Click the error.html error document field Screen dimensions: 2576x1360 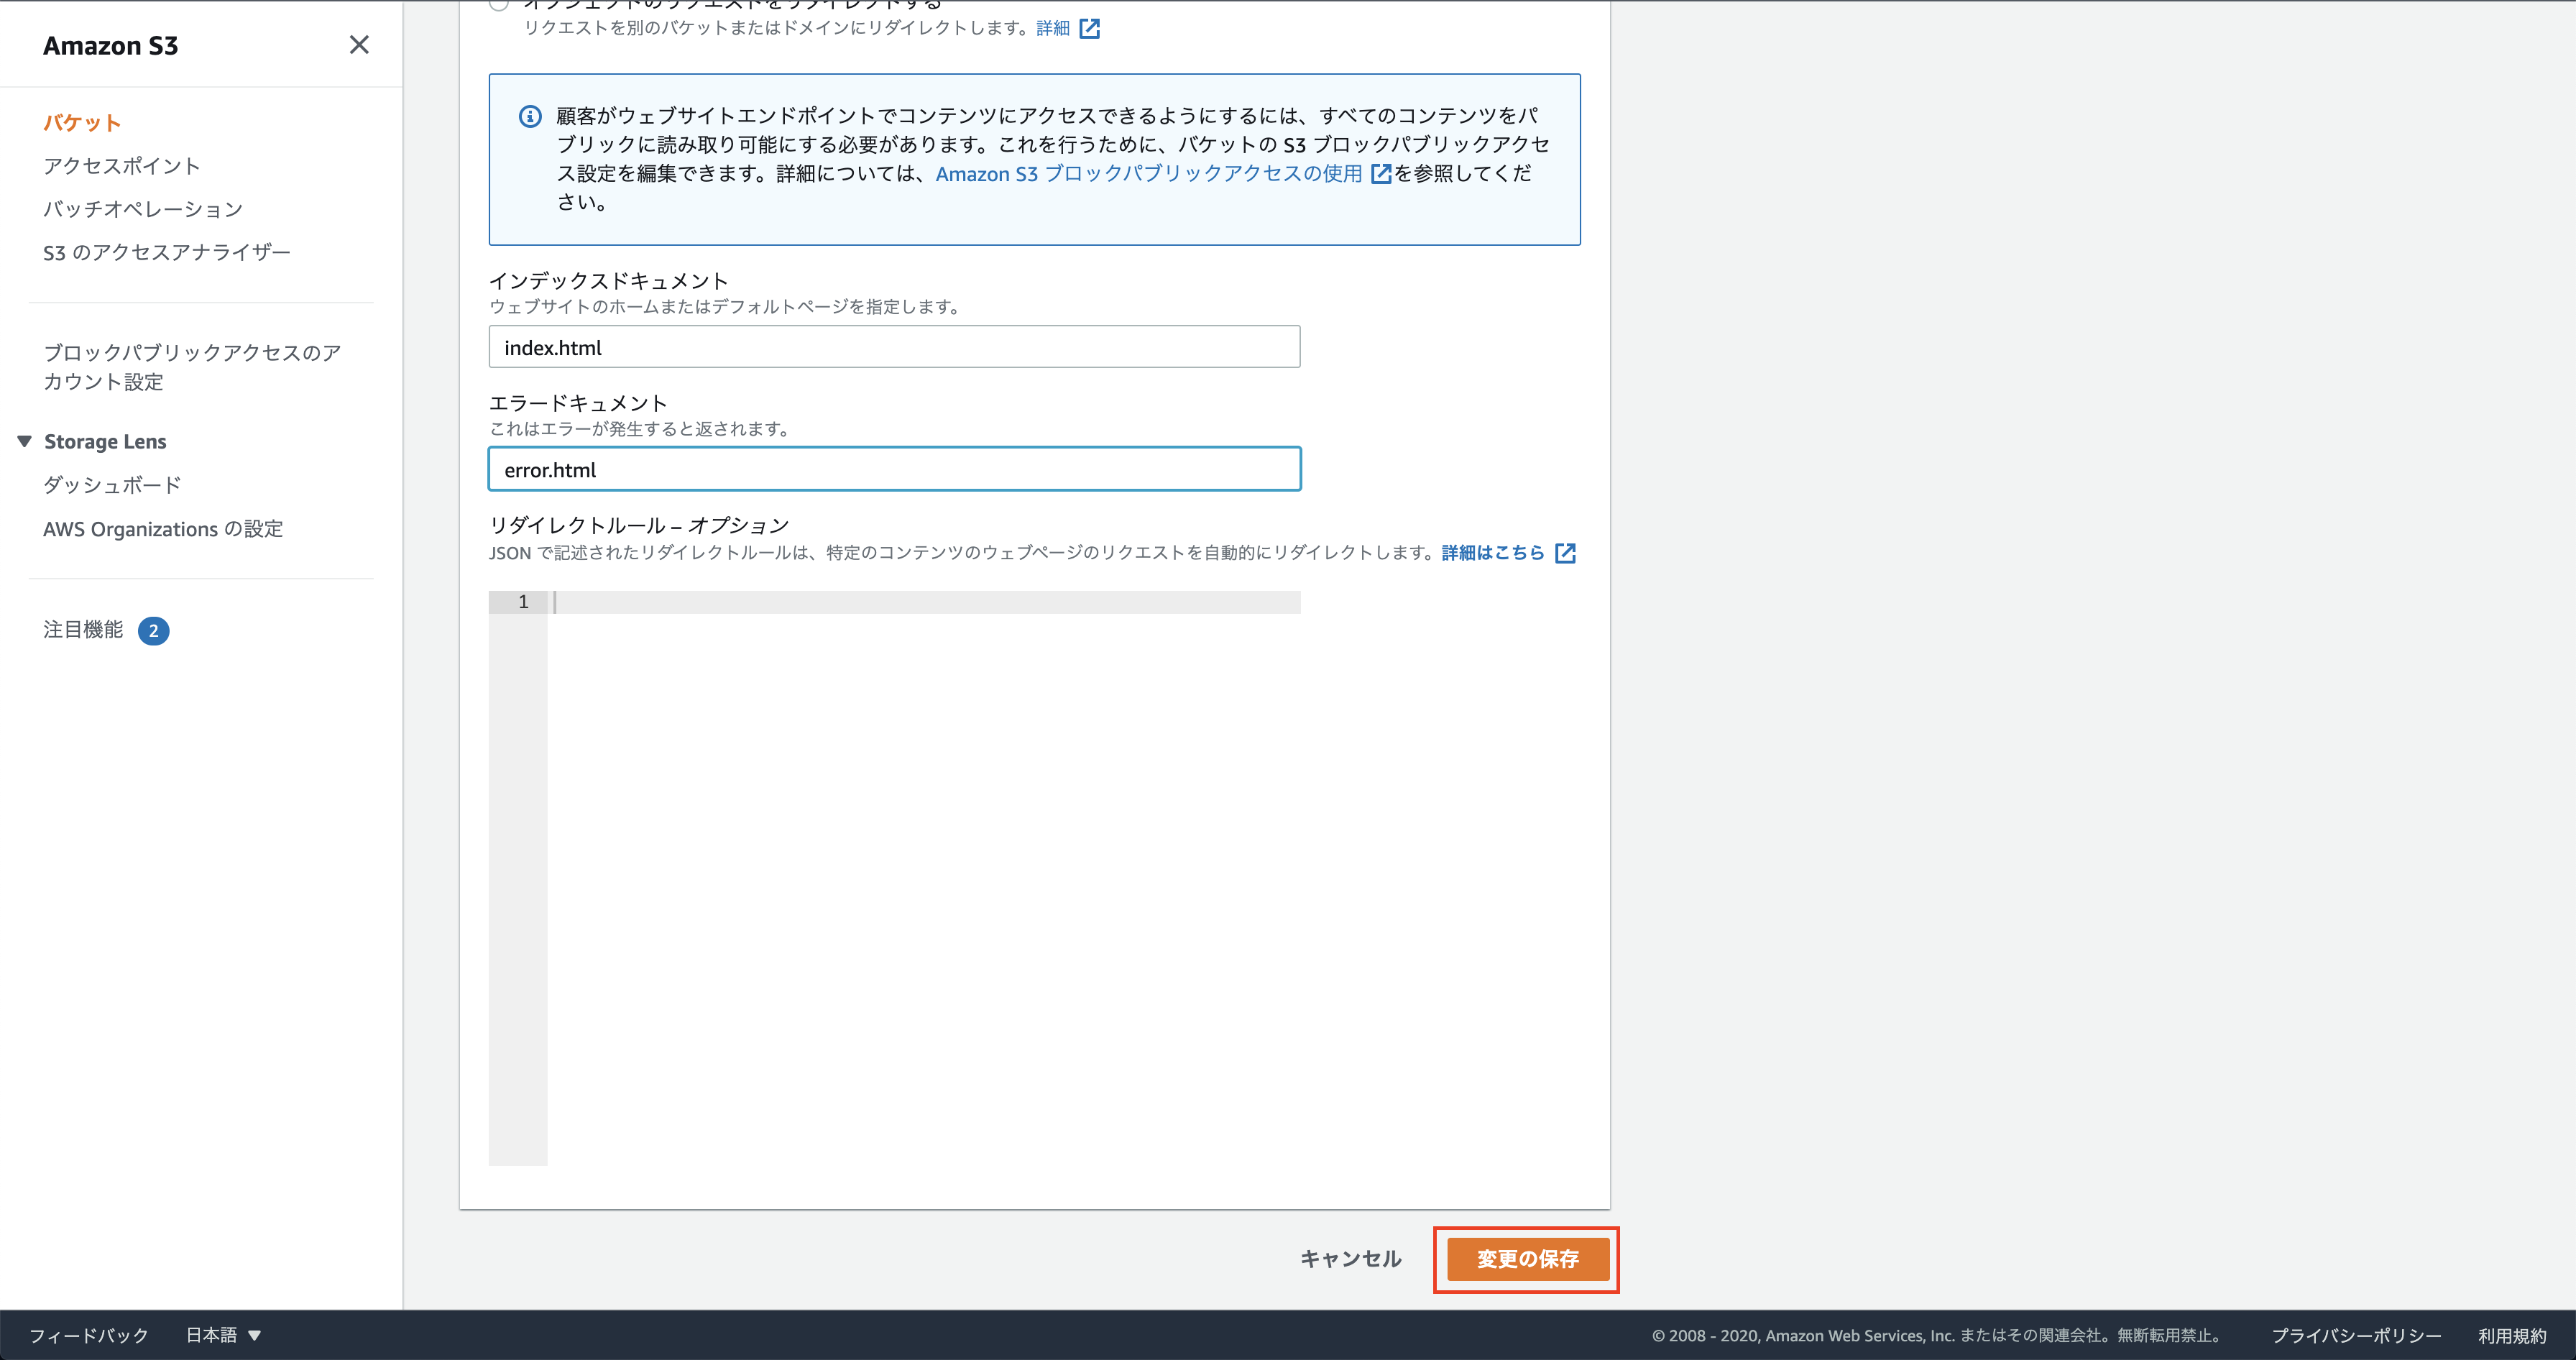894,469
